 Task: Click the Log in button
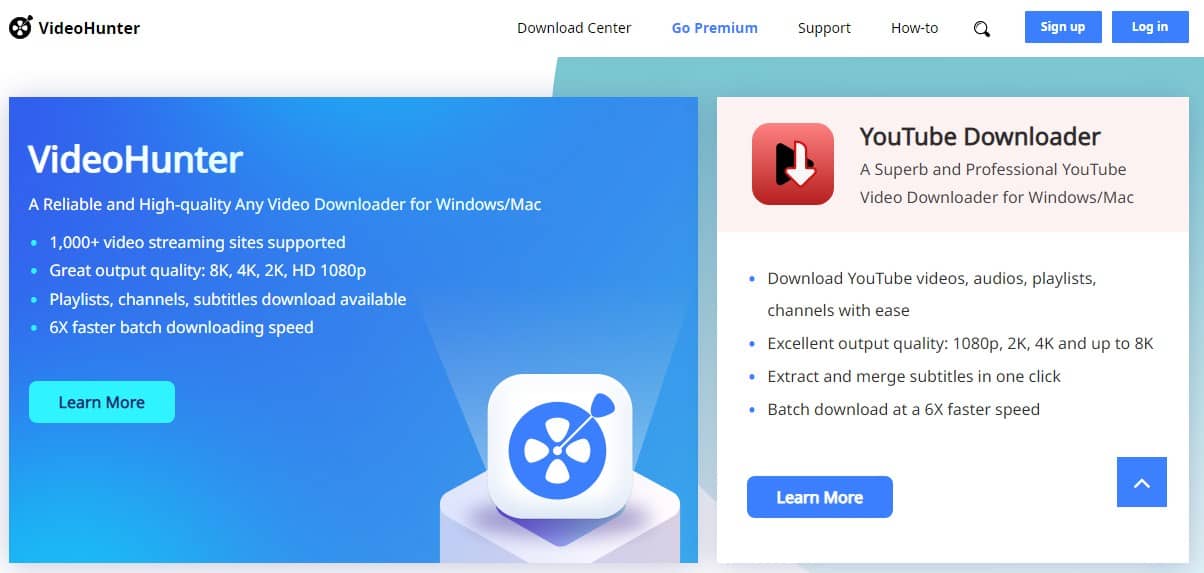point(1150,27)
